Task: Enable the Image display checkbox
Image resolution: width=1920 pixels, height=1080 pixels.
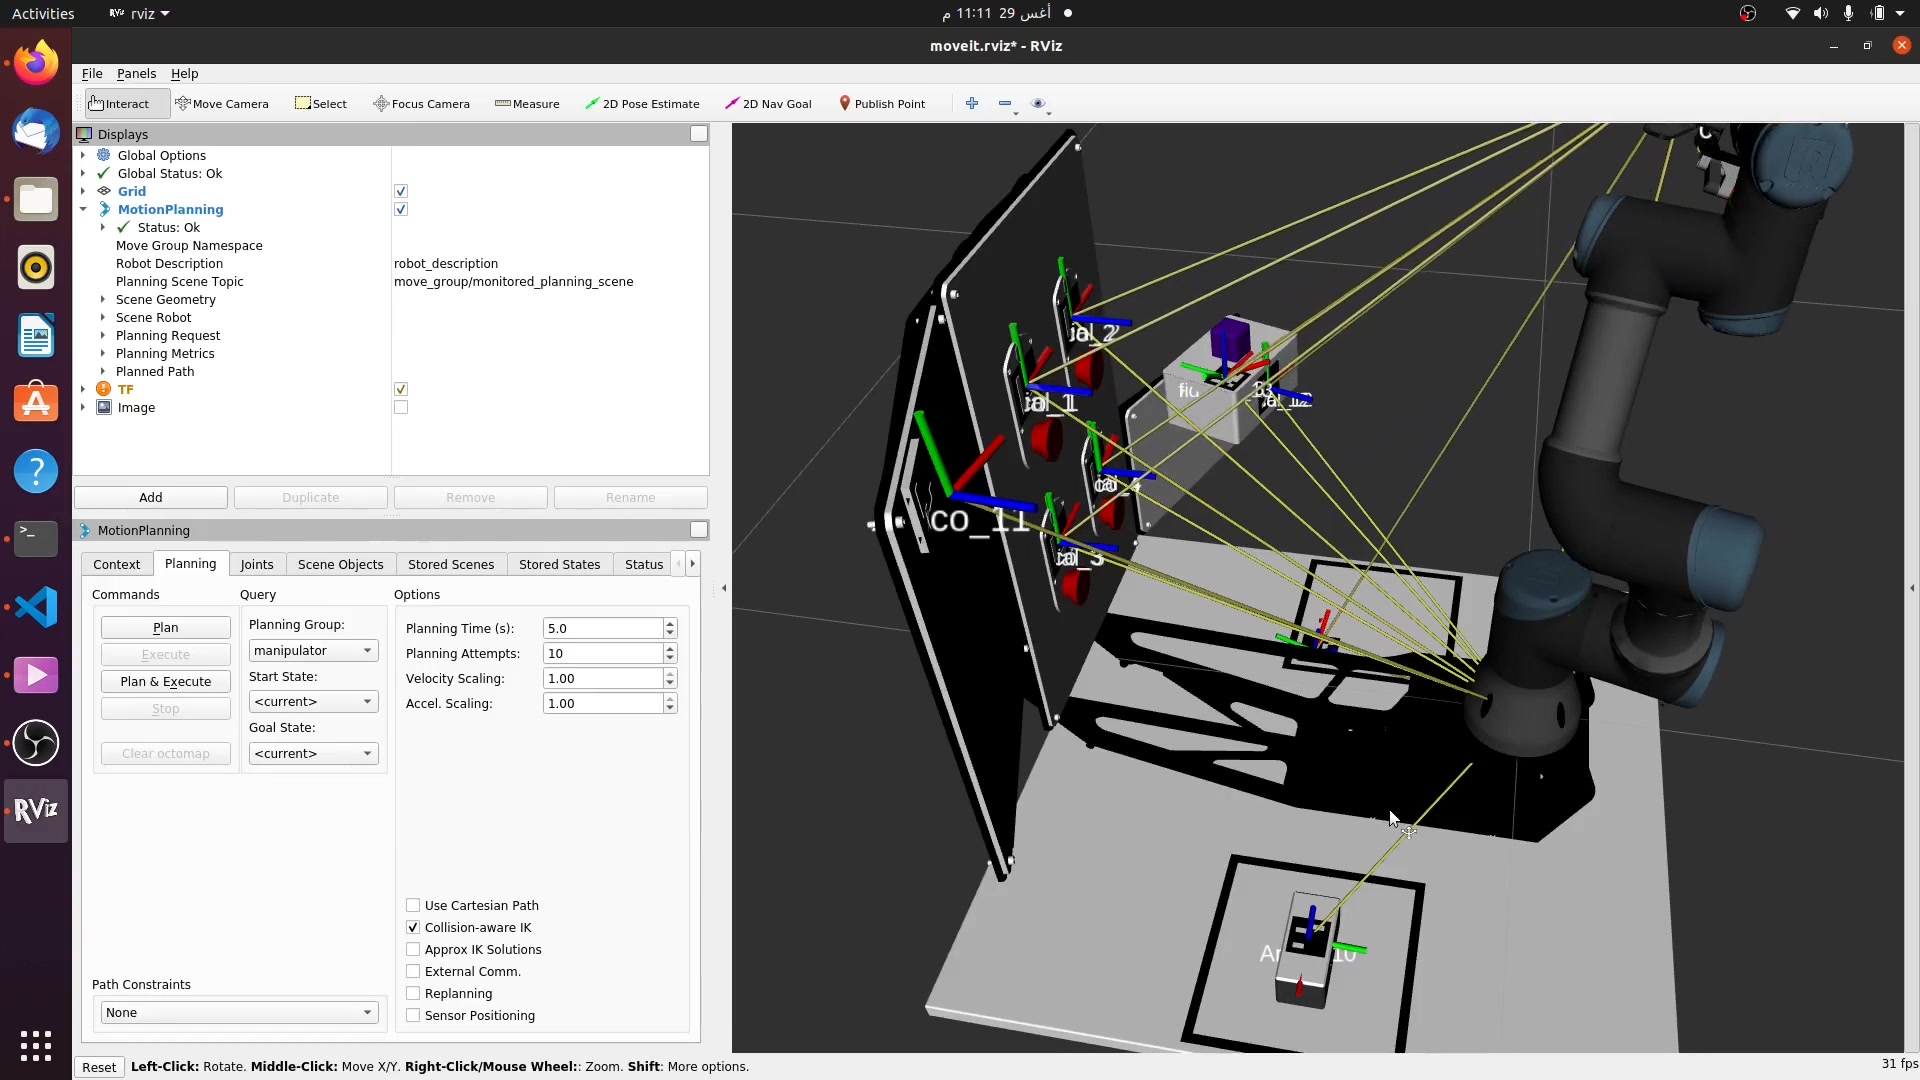Action: pos(401,407)
